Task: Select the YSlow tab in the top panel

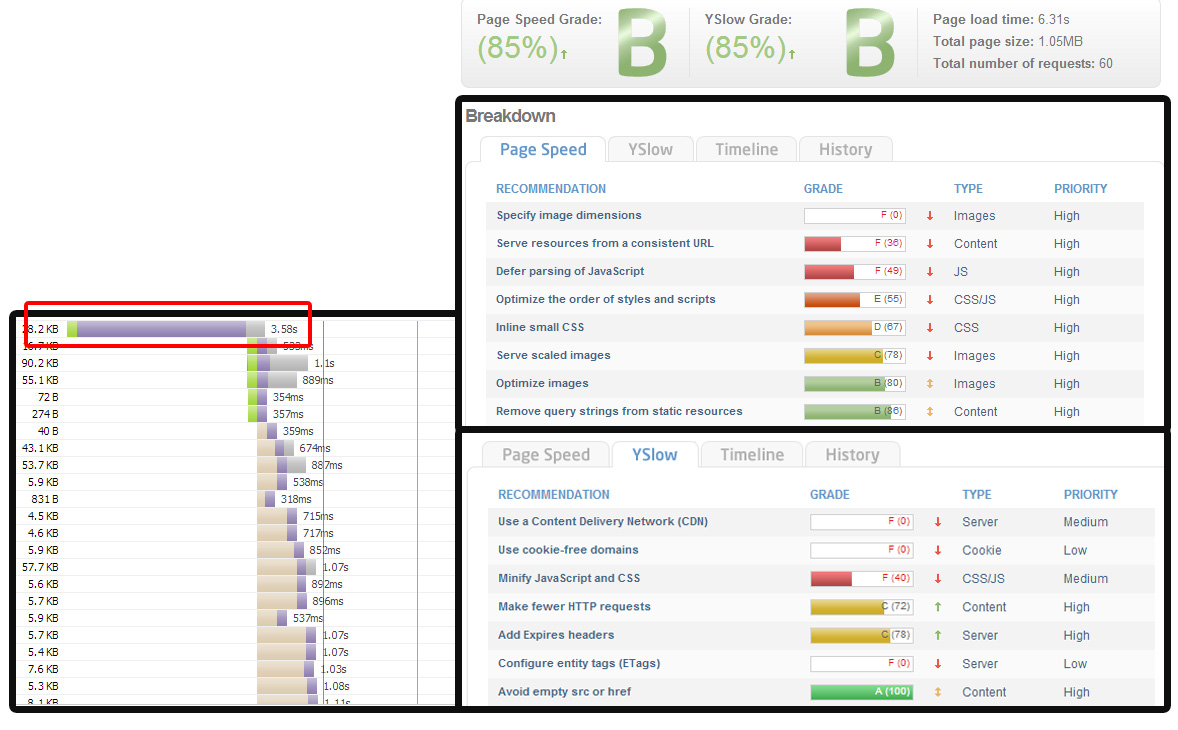Action: click(x=650, y=149)
